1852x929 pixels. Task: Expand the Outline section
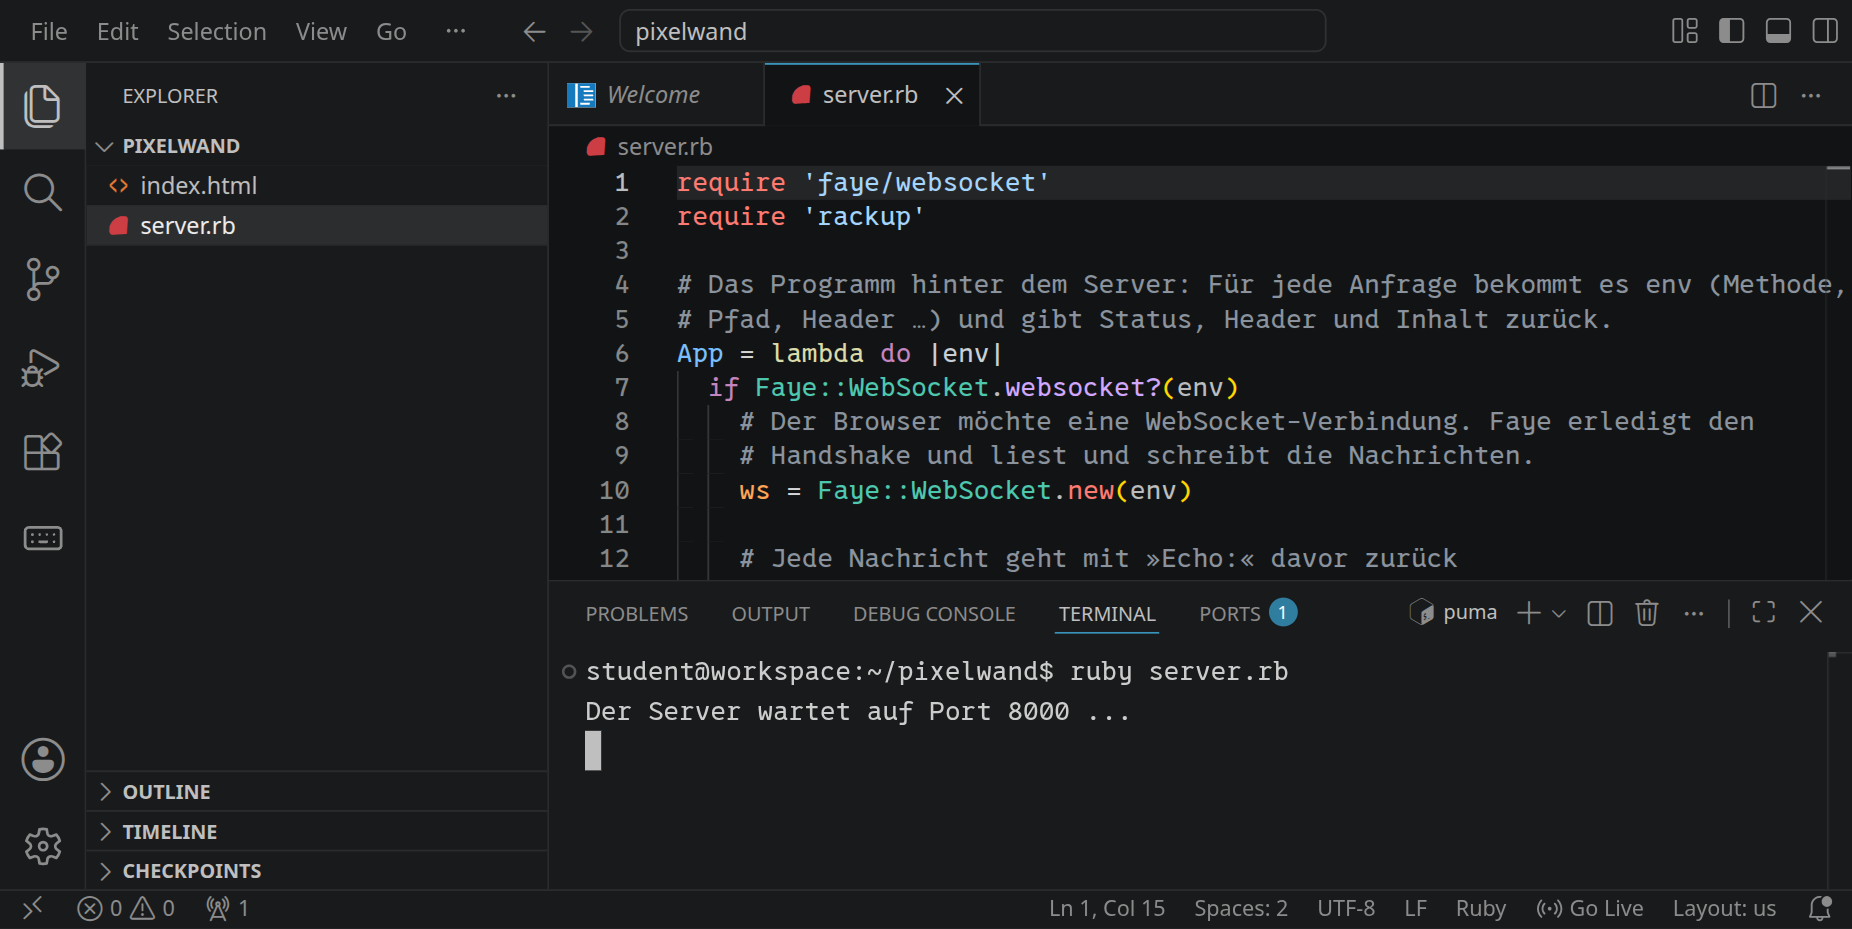coord(317,792)
